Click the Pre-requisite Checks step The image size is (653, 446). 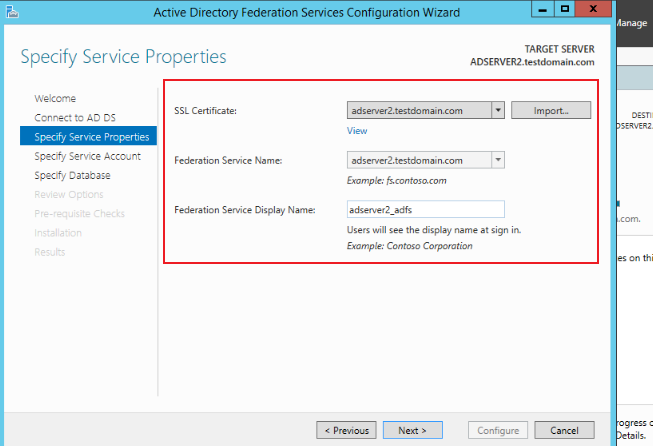[80, 214]
